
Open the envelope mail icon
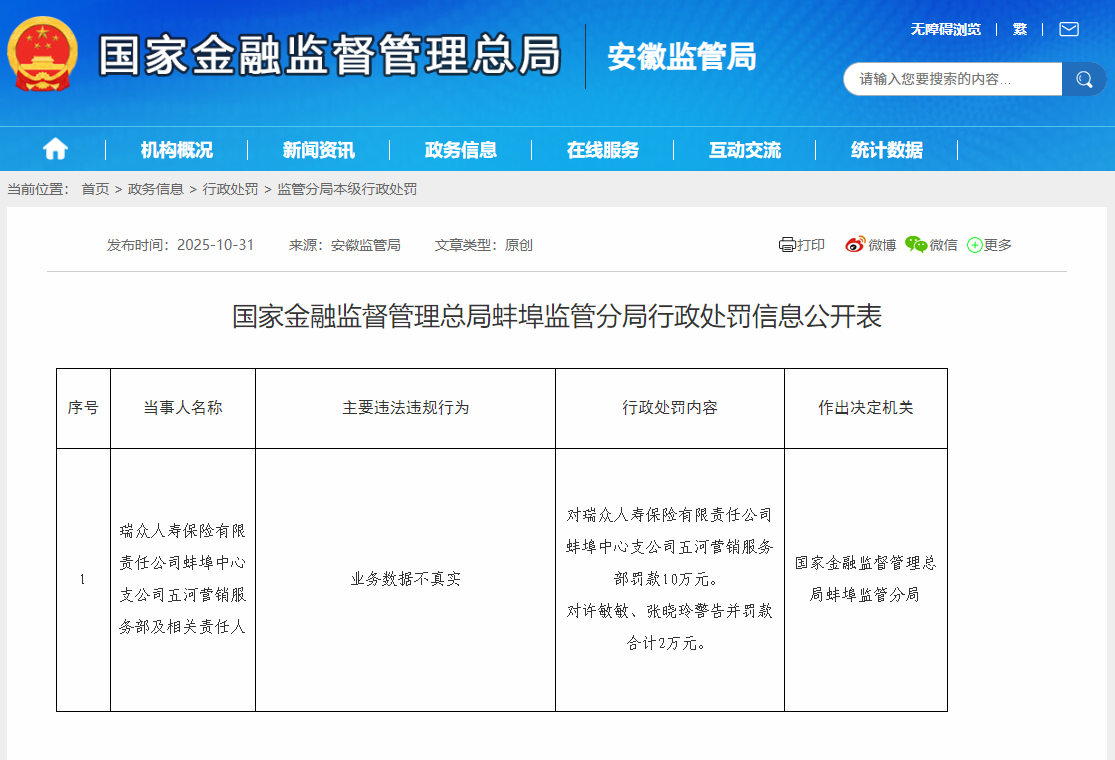pyautogui.click(x=1069, y=29)
